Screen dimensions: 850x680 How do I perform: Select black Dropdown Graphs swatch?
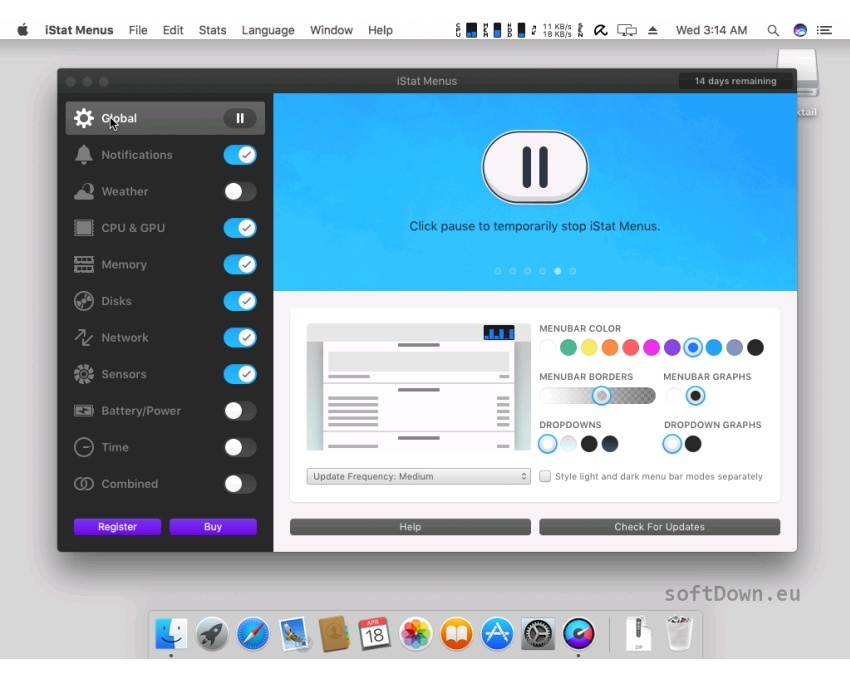tap(693, 444)
